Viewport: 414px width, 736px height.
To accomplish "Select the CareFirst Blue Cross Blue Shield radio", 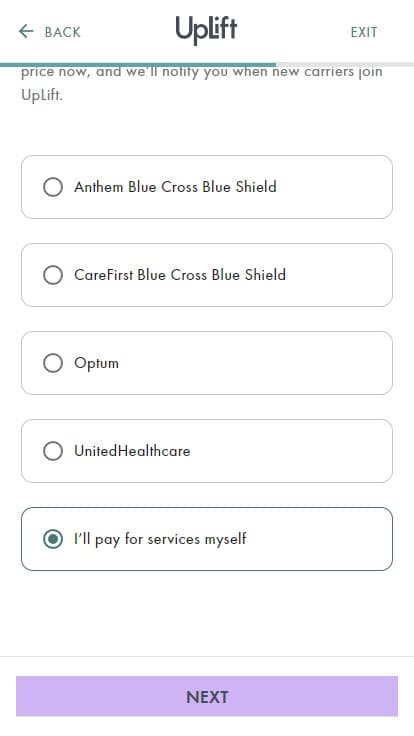I will [x=53, y=275].
